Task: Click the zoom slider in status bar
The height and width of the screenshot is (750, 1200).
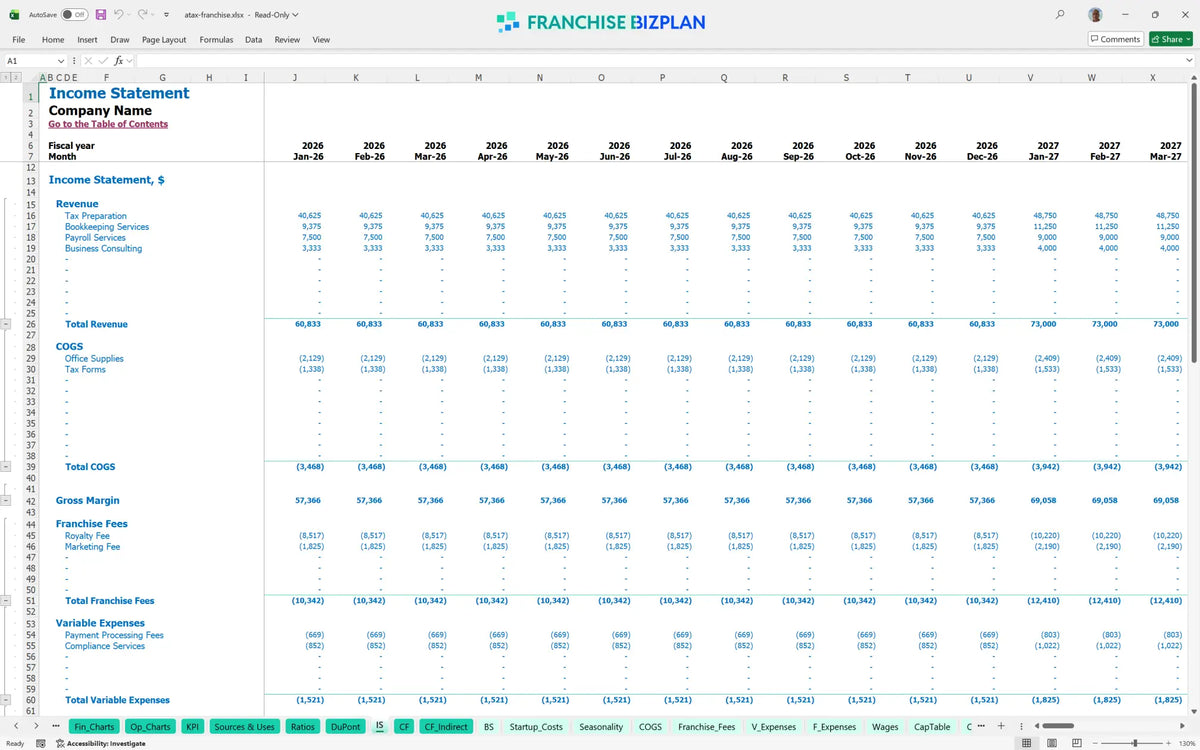Action: [x=1135, y=743]
